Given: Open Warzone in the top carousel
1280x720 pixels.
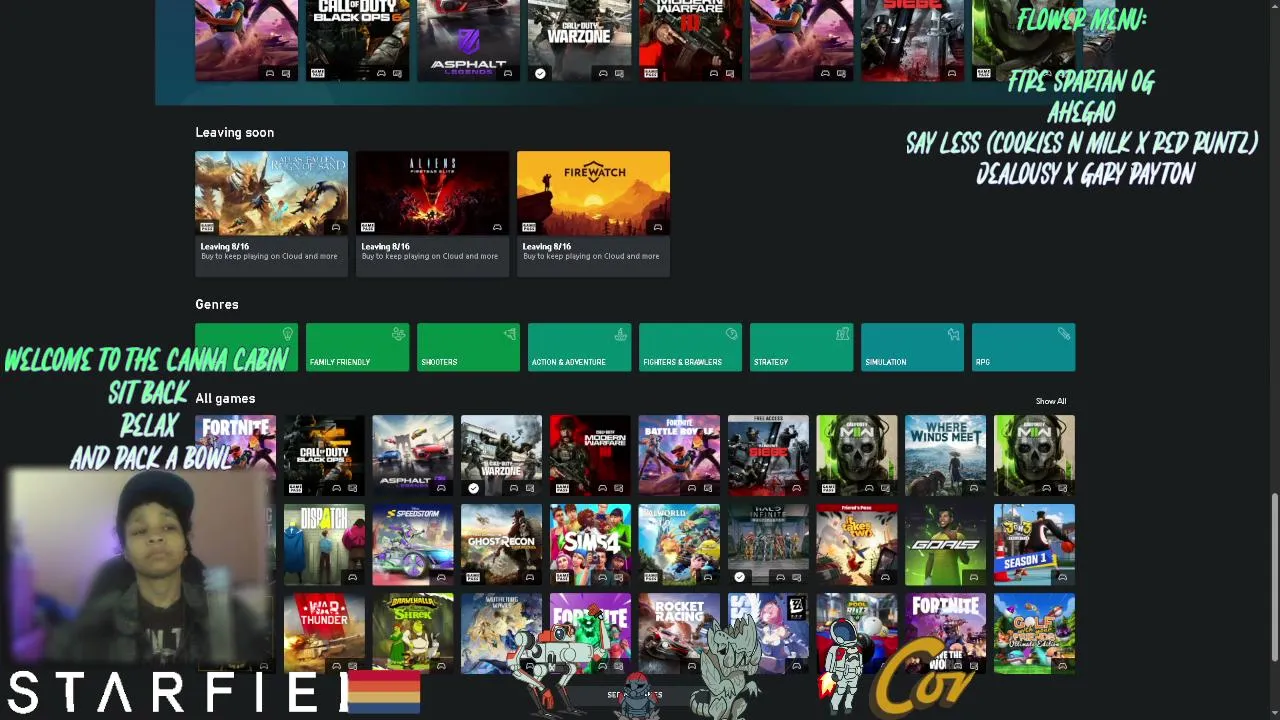Looking at the screenshot, I should (579, 40).
